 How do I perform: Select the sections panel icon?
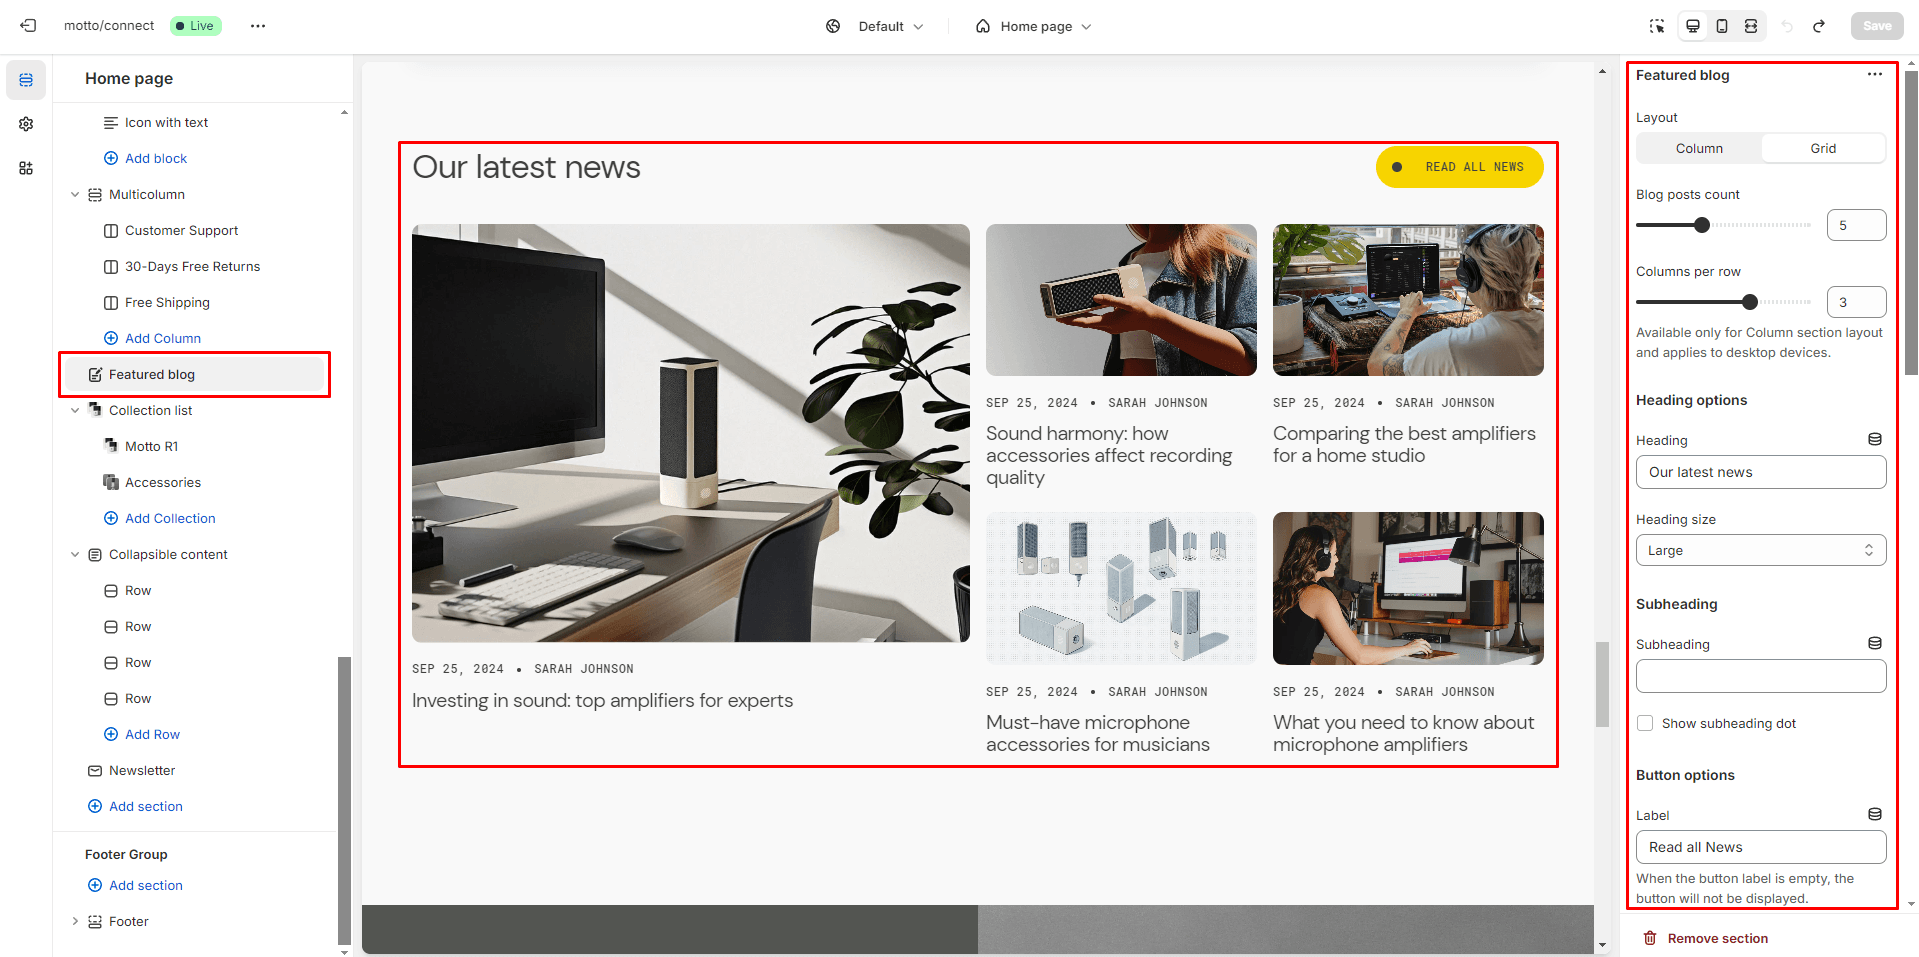click(x=26, y=80)
